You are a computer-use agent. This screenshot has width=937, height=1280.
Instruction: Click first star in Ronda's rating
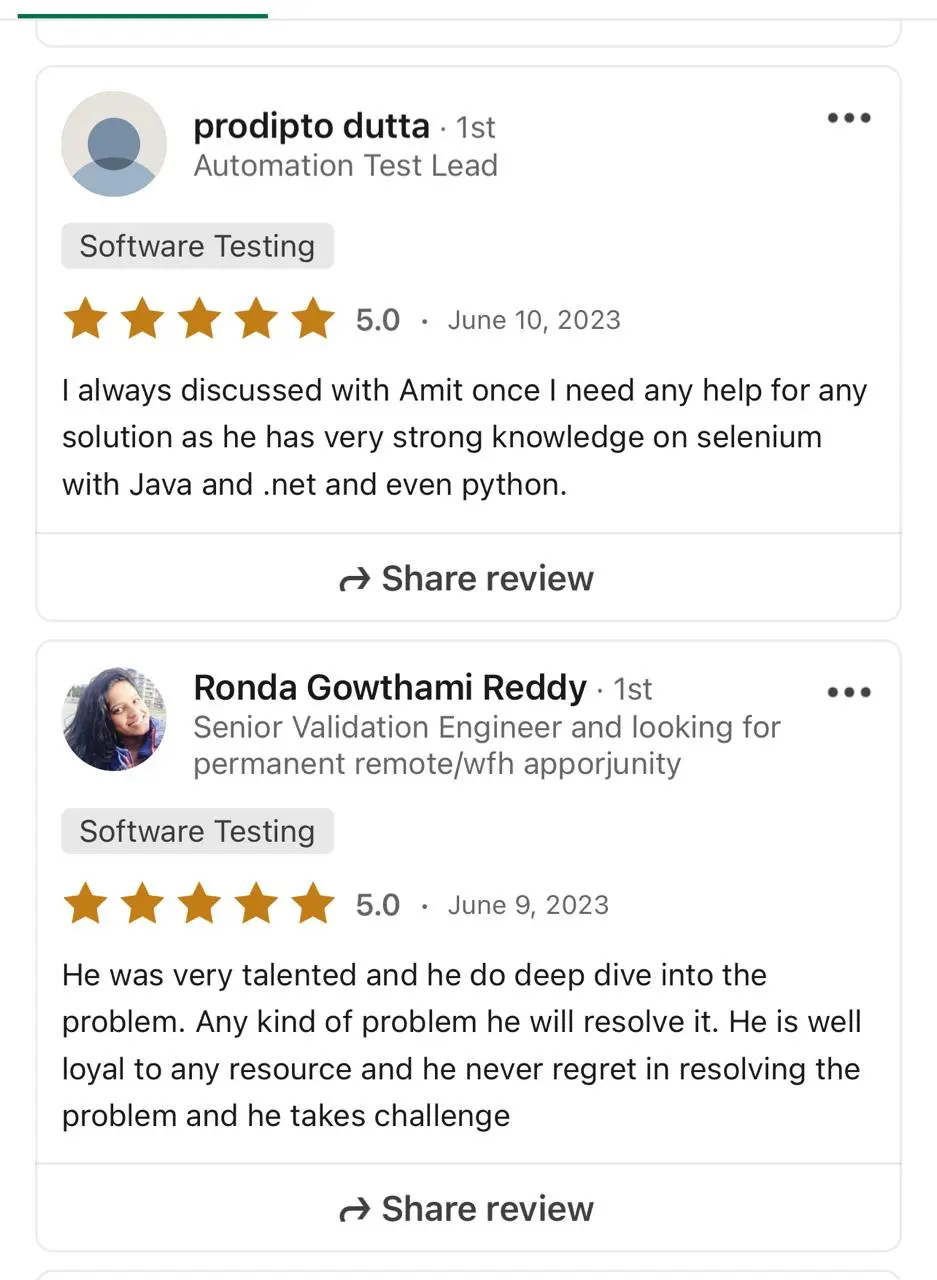[x=85, y=905]
